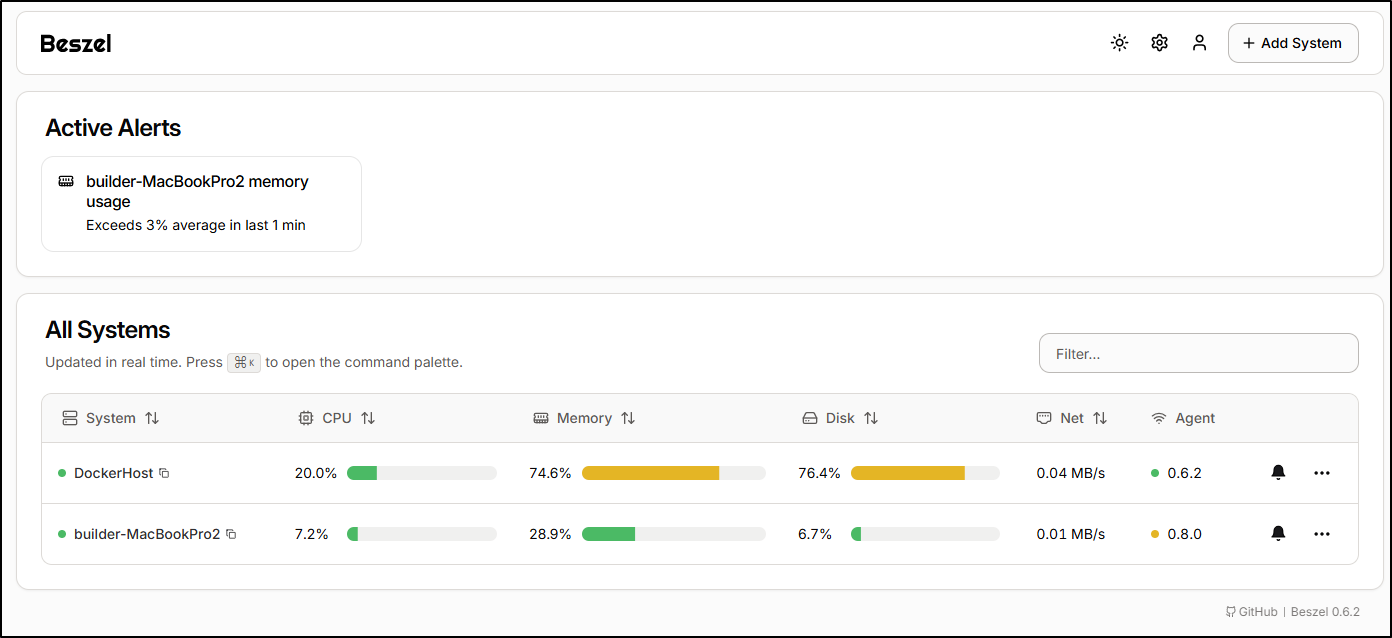The width and height of the screenshot is (1392, 638).
Task: Focus the Filter input field
Action: click(x=1199, y=353)
